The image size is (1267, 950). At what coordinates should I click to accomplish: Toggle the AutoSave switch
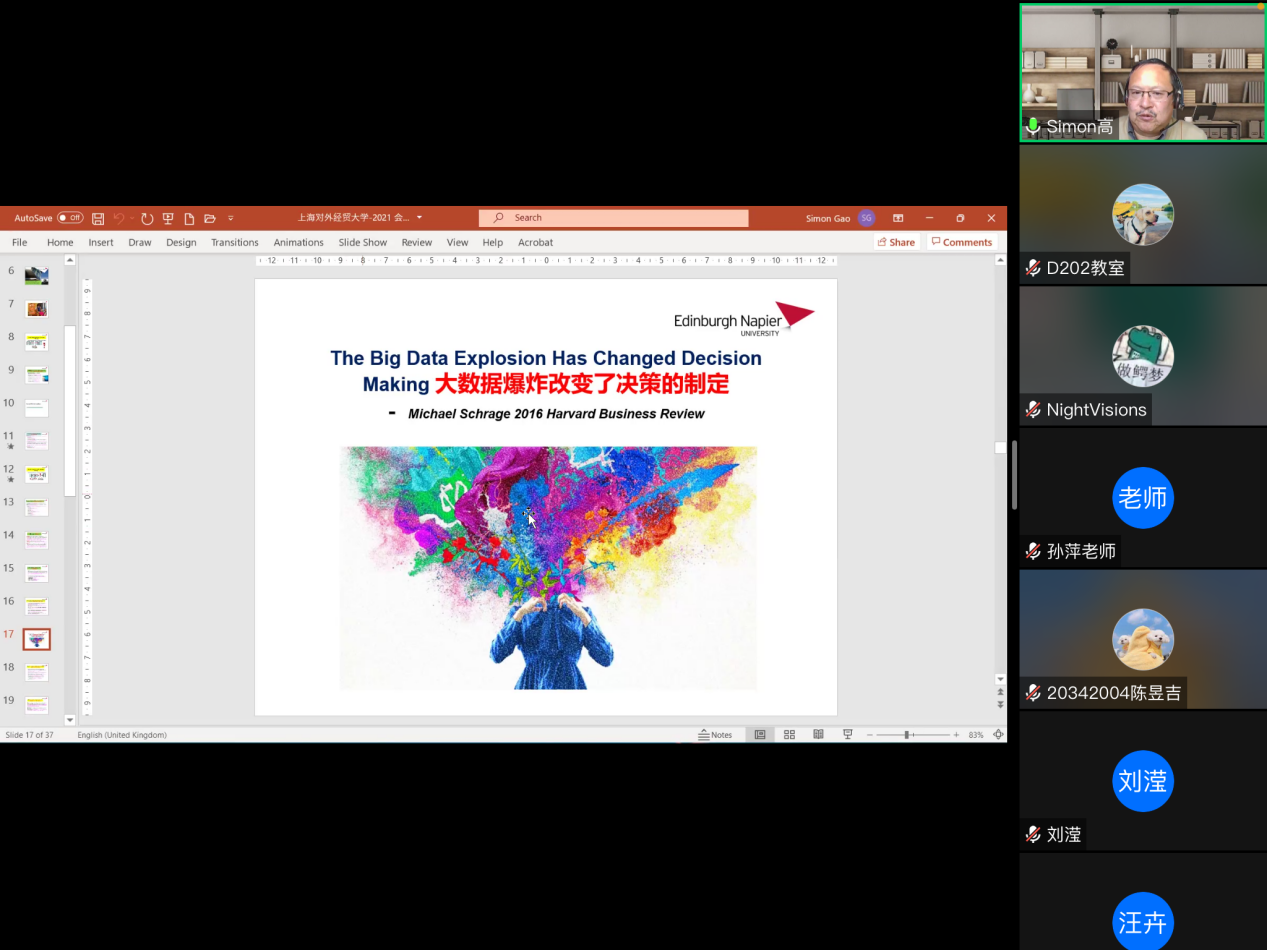pos(70,218)
